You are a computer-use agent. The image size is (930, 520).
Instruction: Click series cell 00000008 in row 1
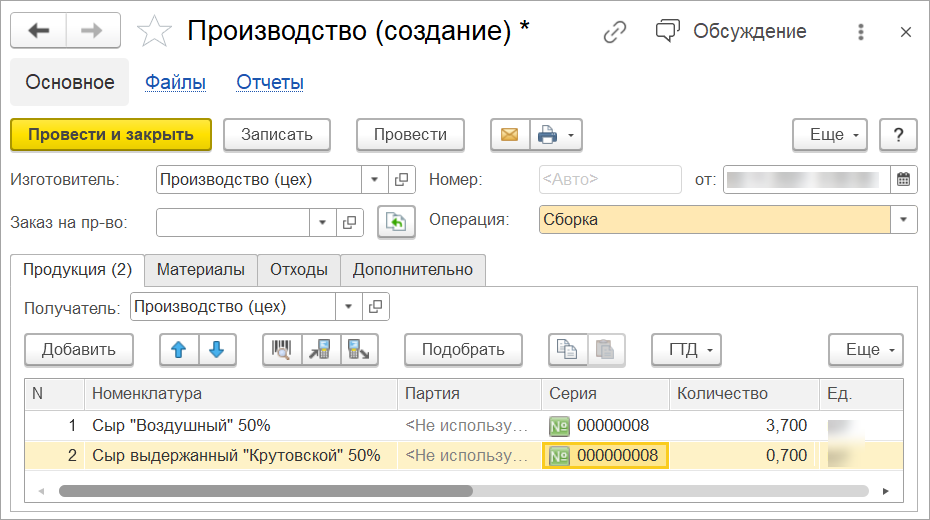pyautogui.click(x=605, y=426)
